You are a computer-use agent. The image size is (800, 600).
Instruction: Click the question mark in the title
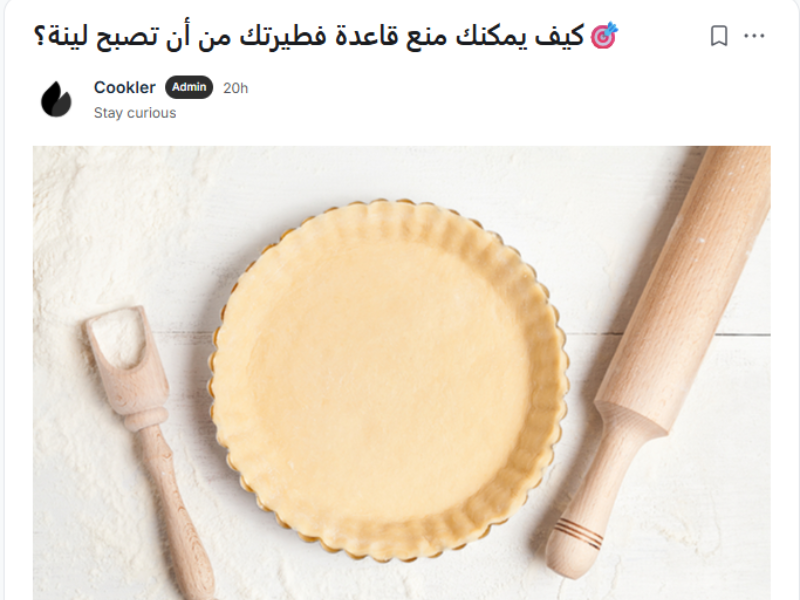click(x=39, y=37)
